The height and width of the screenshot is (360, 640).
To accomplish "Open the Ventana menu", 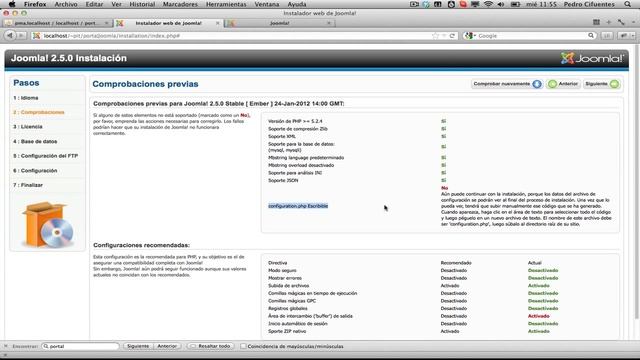I will point(267,4).
